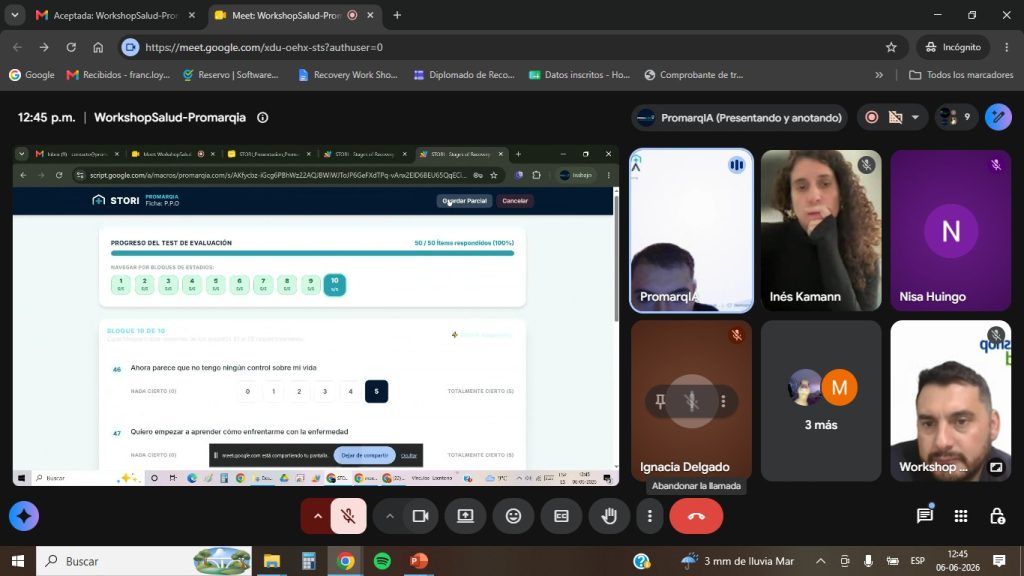Go to the browser home page
This screenshot has height=576, width=1024.
pos(98,47)
